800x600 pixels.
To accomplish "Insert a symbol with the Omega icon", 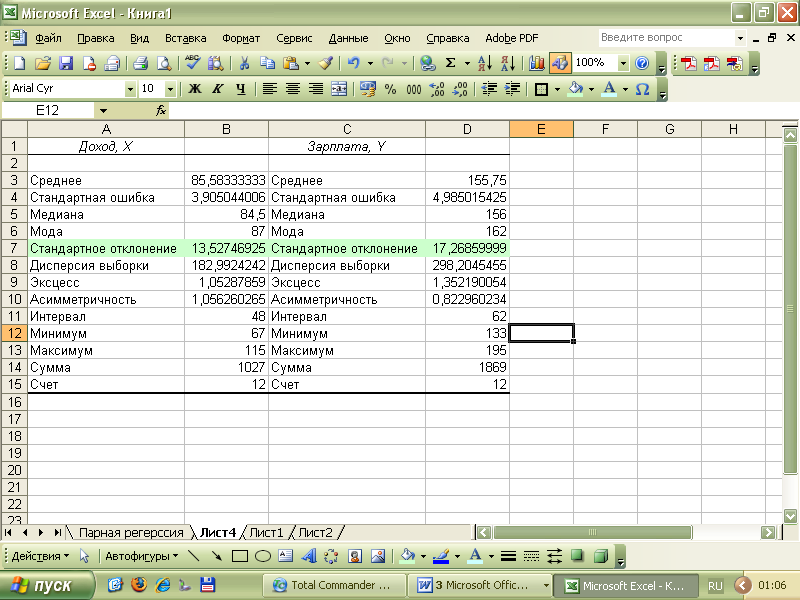I will [642, 89].
